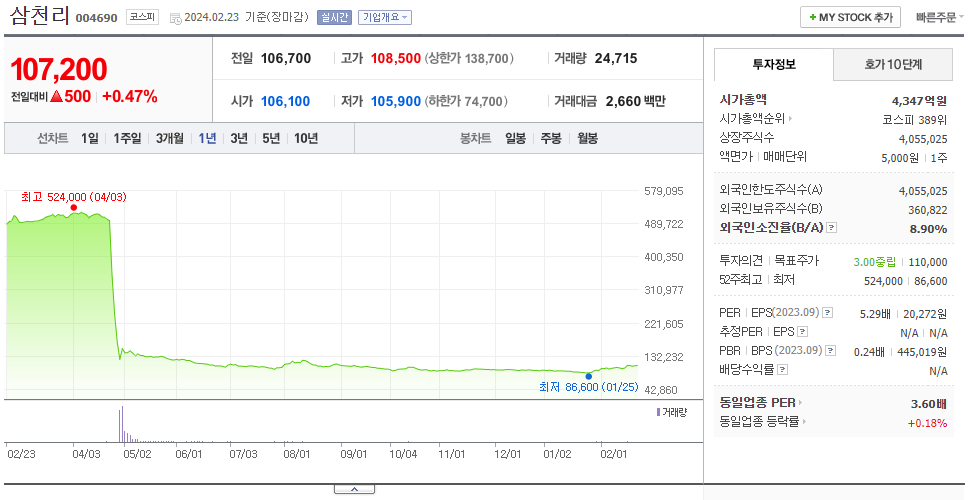Click the 579,095 price axis label

click(x=664, y=191)
